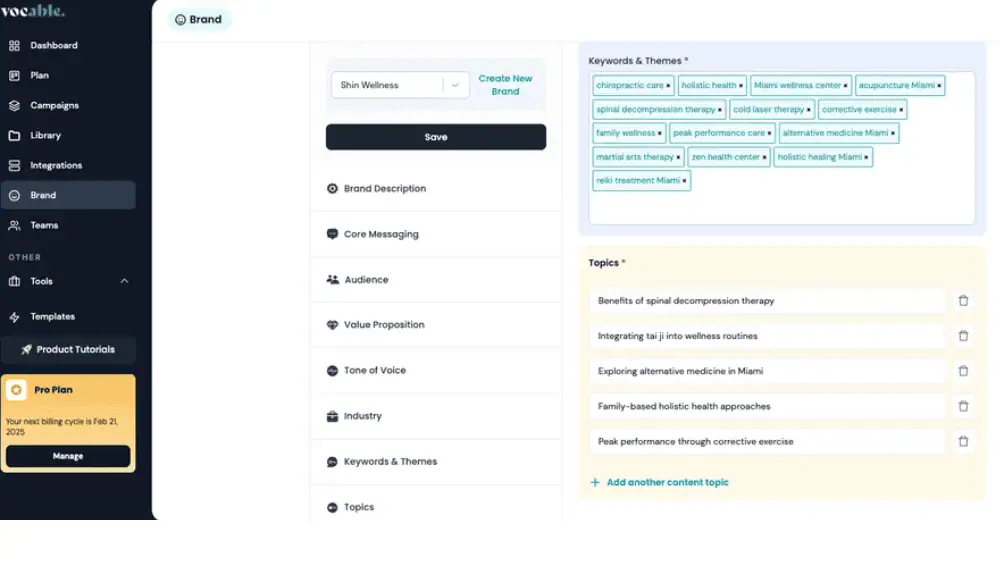The height and width of the screenshot is (588, 1000).
Task: Jump to the Brand Description section
Action: pos(384,189)
